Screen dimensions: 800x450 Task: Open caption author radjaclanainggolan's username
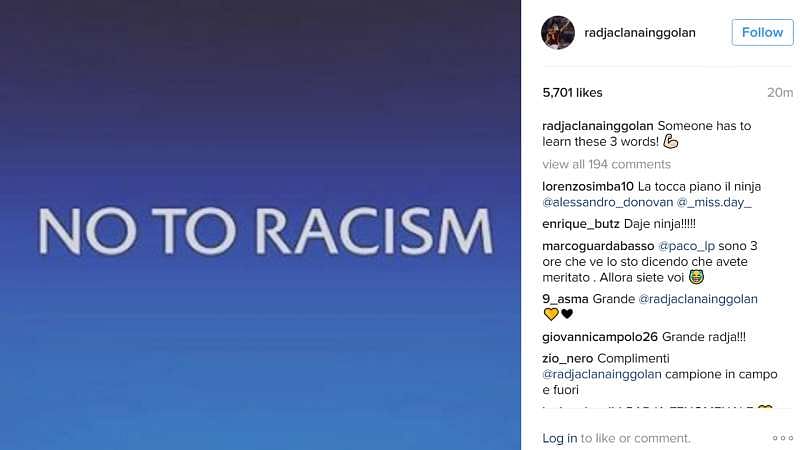pyautogui.click(x=597, y=126)
